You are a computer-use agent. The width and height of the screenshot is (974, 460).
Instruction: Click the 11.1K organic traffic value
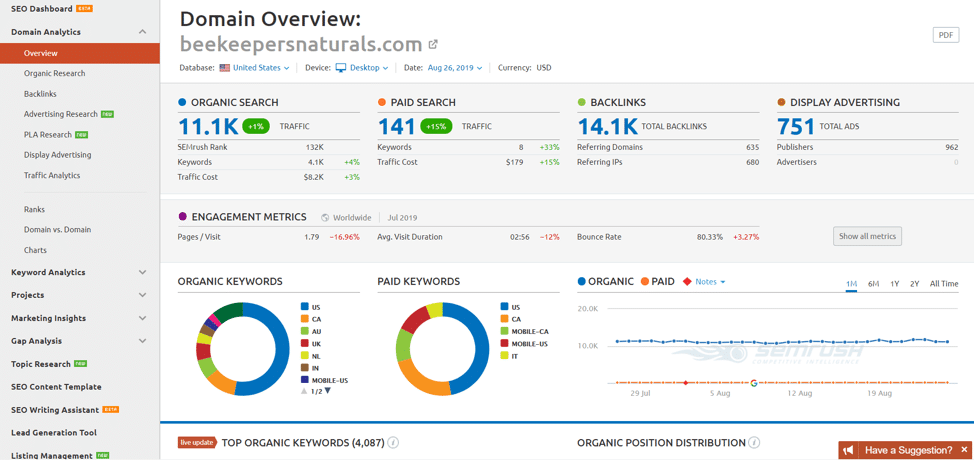click(x=208, y=127)
